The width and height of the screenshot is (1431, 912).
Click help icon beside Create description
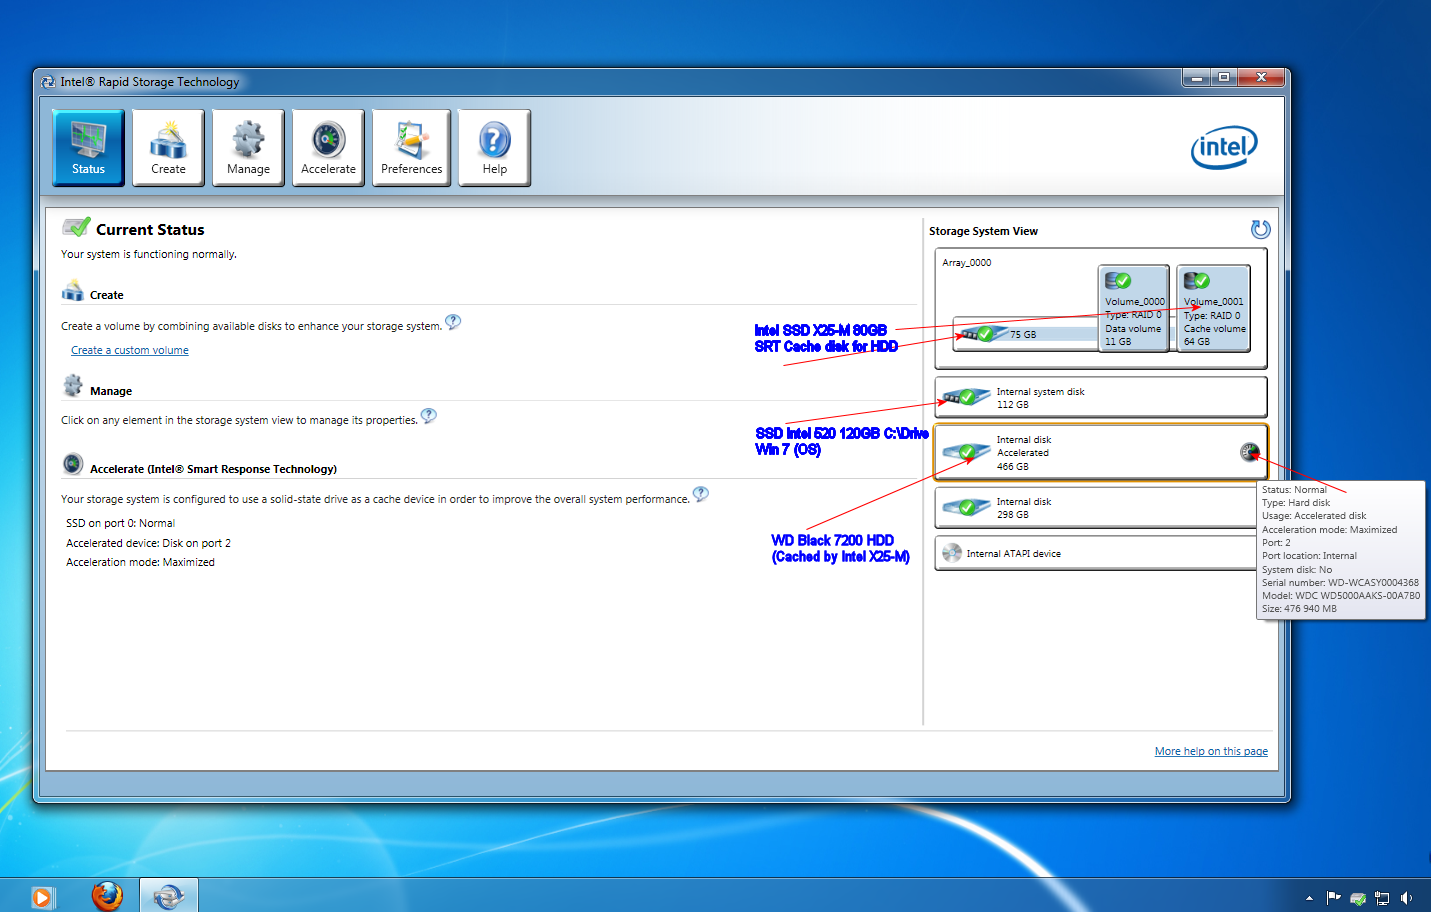pos(453,322)
